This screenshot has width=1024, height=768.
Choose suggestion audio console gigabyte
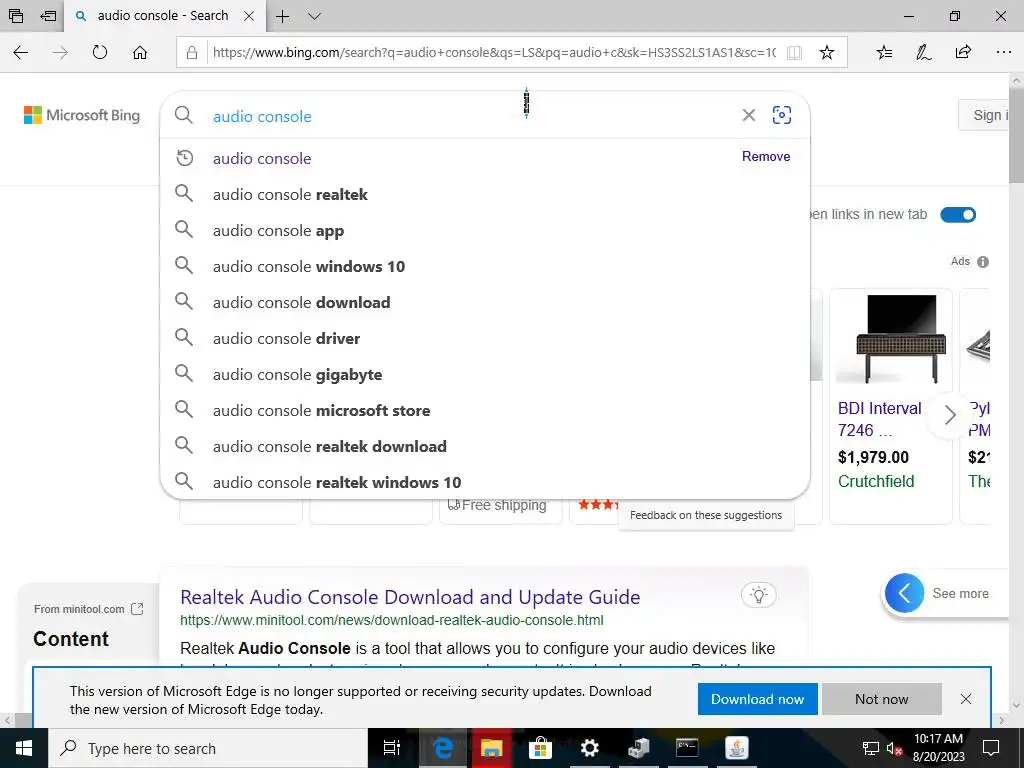pyautogui.click(x=484, y=374)
